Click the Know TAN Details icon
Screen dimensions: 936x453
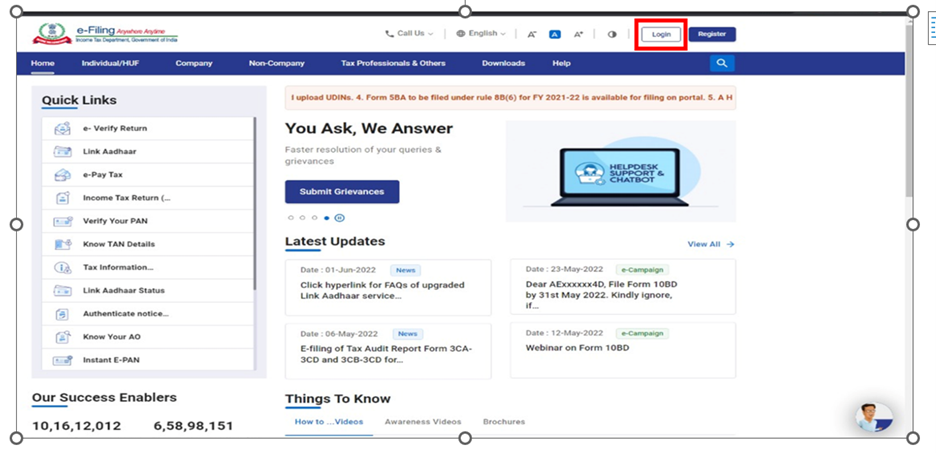(x=62, y=244)
